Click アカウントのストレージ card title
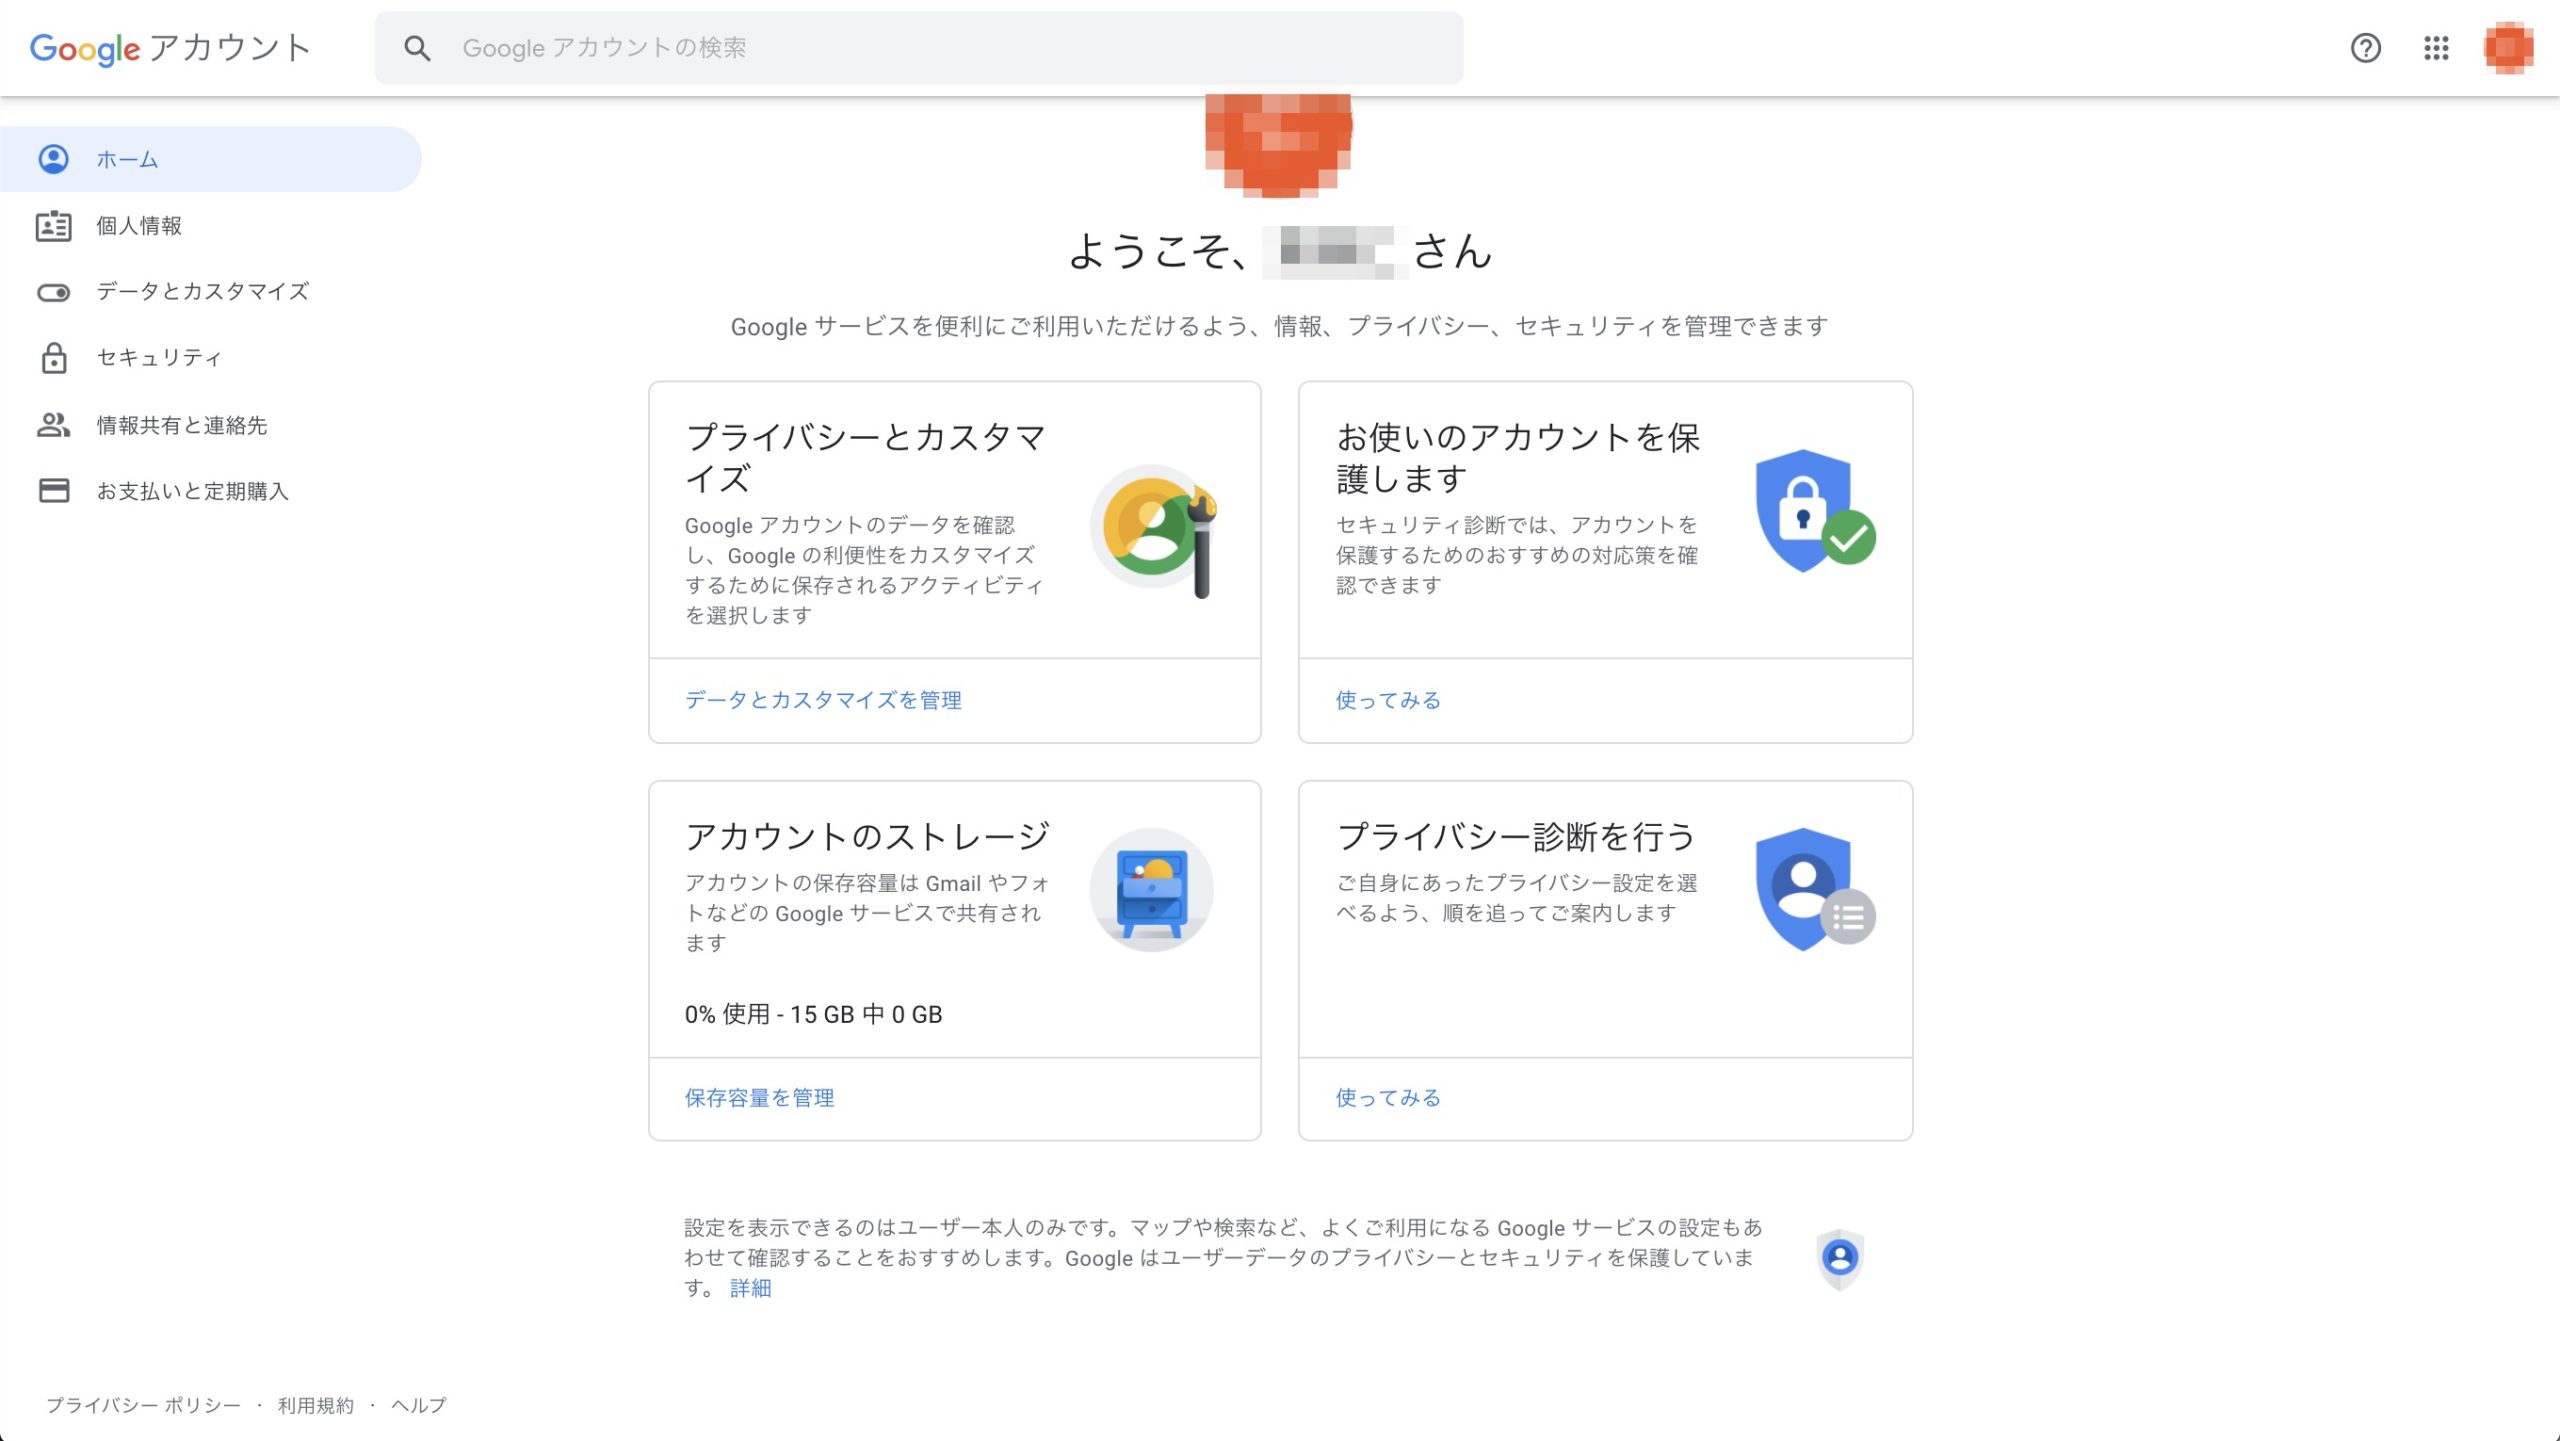Screen dimensions: 2560x1441 click(867, 836)
